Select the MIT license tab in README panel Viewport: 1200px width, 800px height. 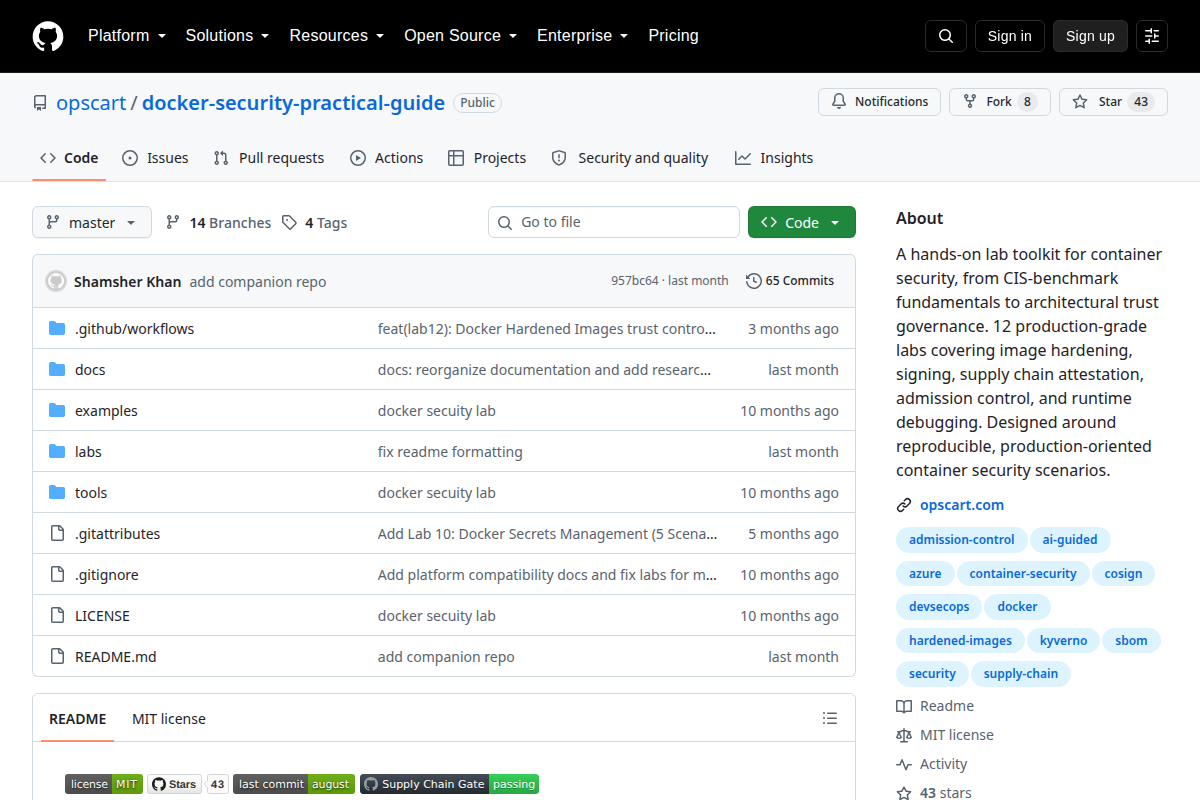click(169, 719)
